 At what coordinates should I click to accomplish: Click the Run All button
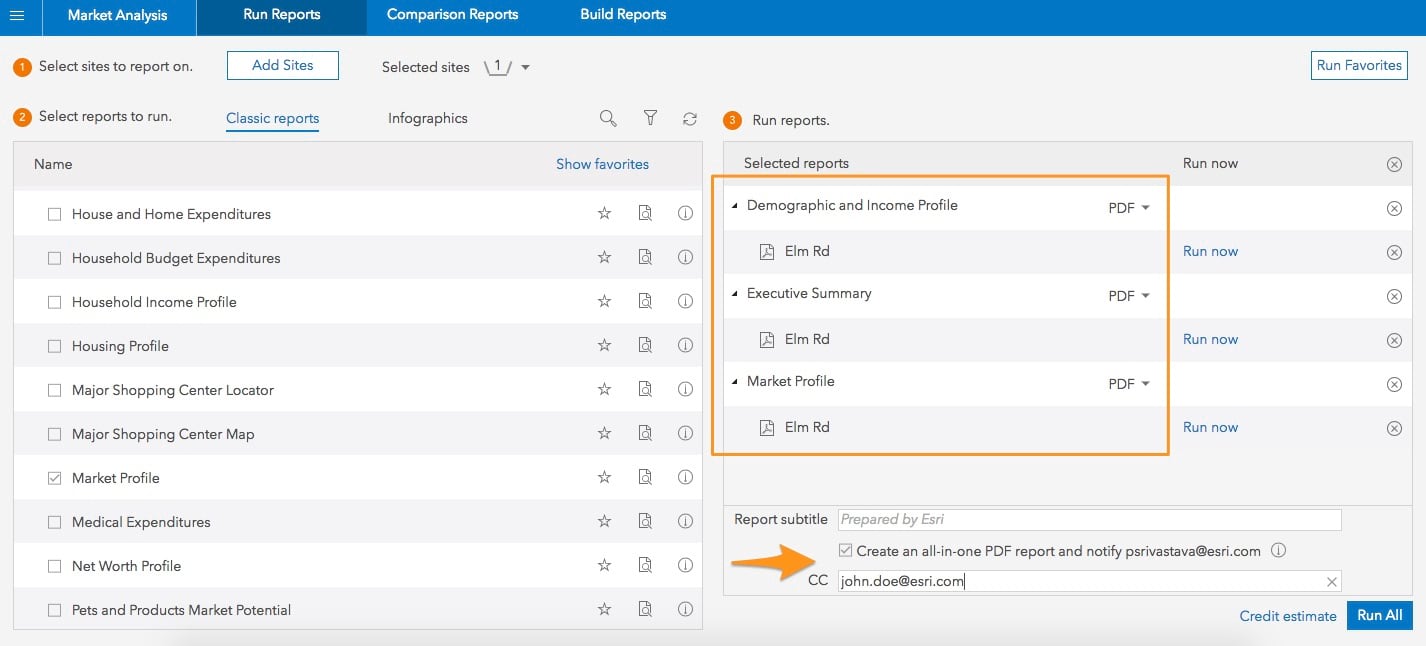(1379, 615)
